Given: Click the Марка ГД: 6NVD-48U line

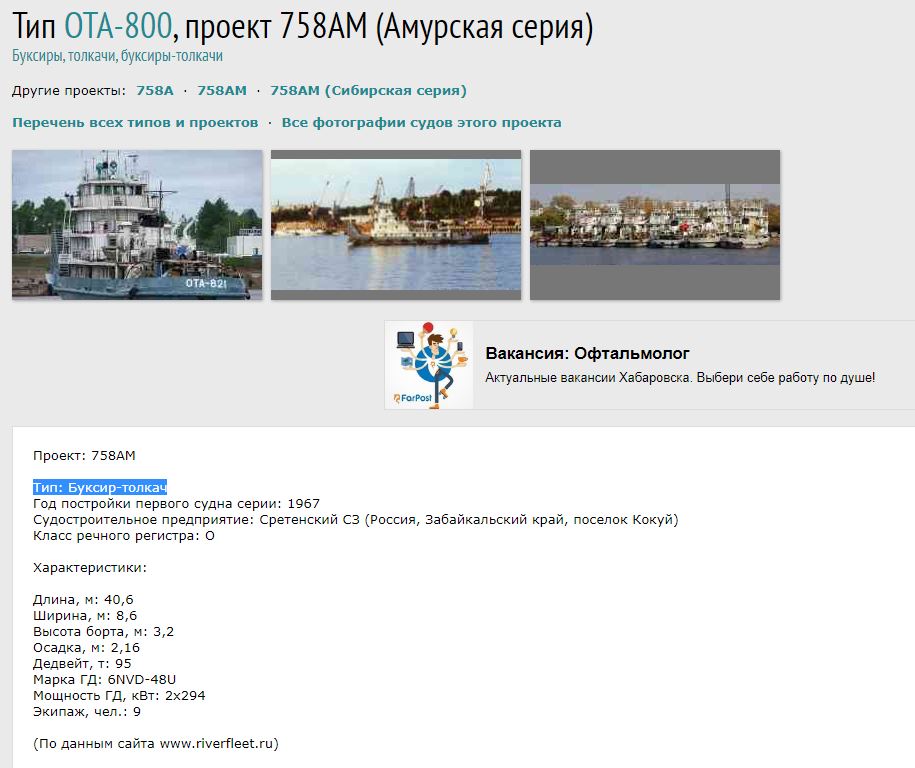Looking at the screenshot, I should (x=105, y=679).
